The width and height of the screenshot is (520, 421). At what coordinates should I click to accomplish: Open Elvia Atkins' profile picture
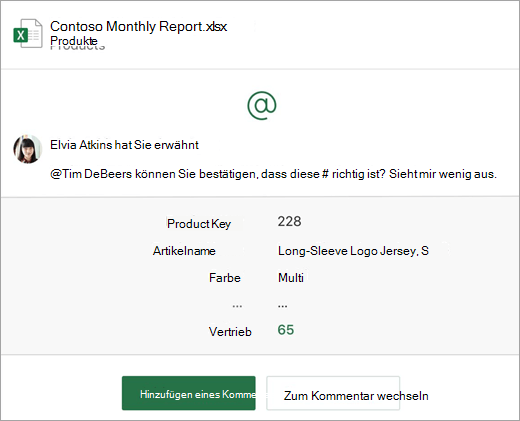coord(27,149)
